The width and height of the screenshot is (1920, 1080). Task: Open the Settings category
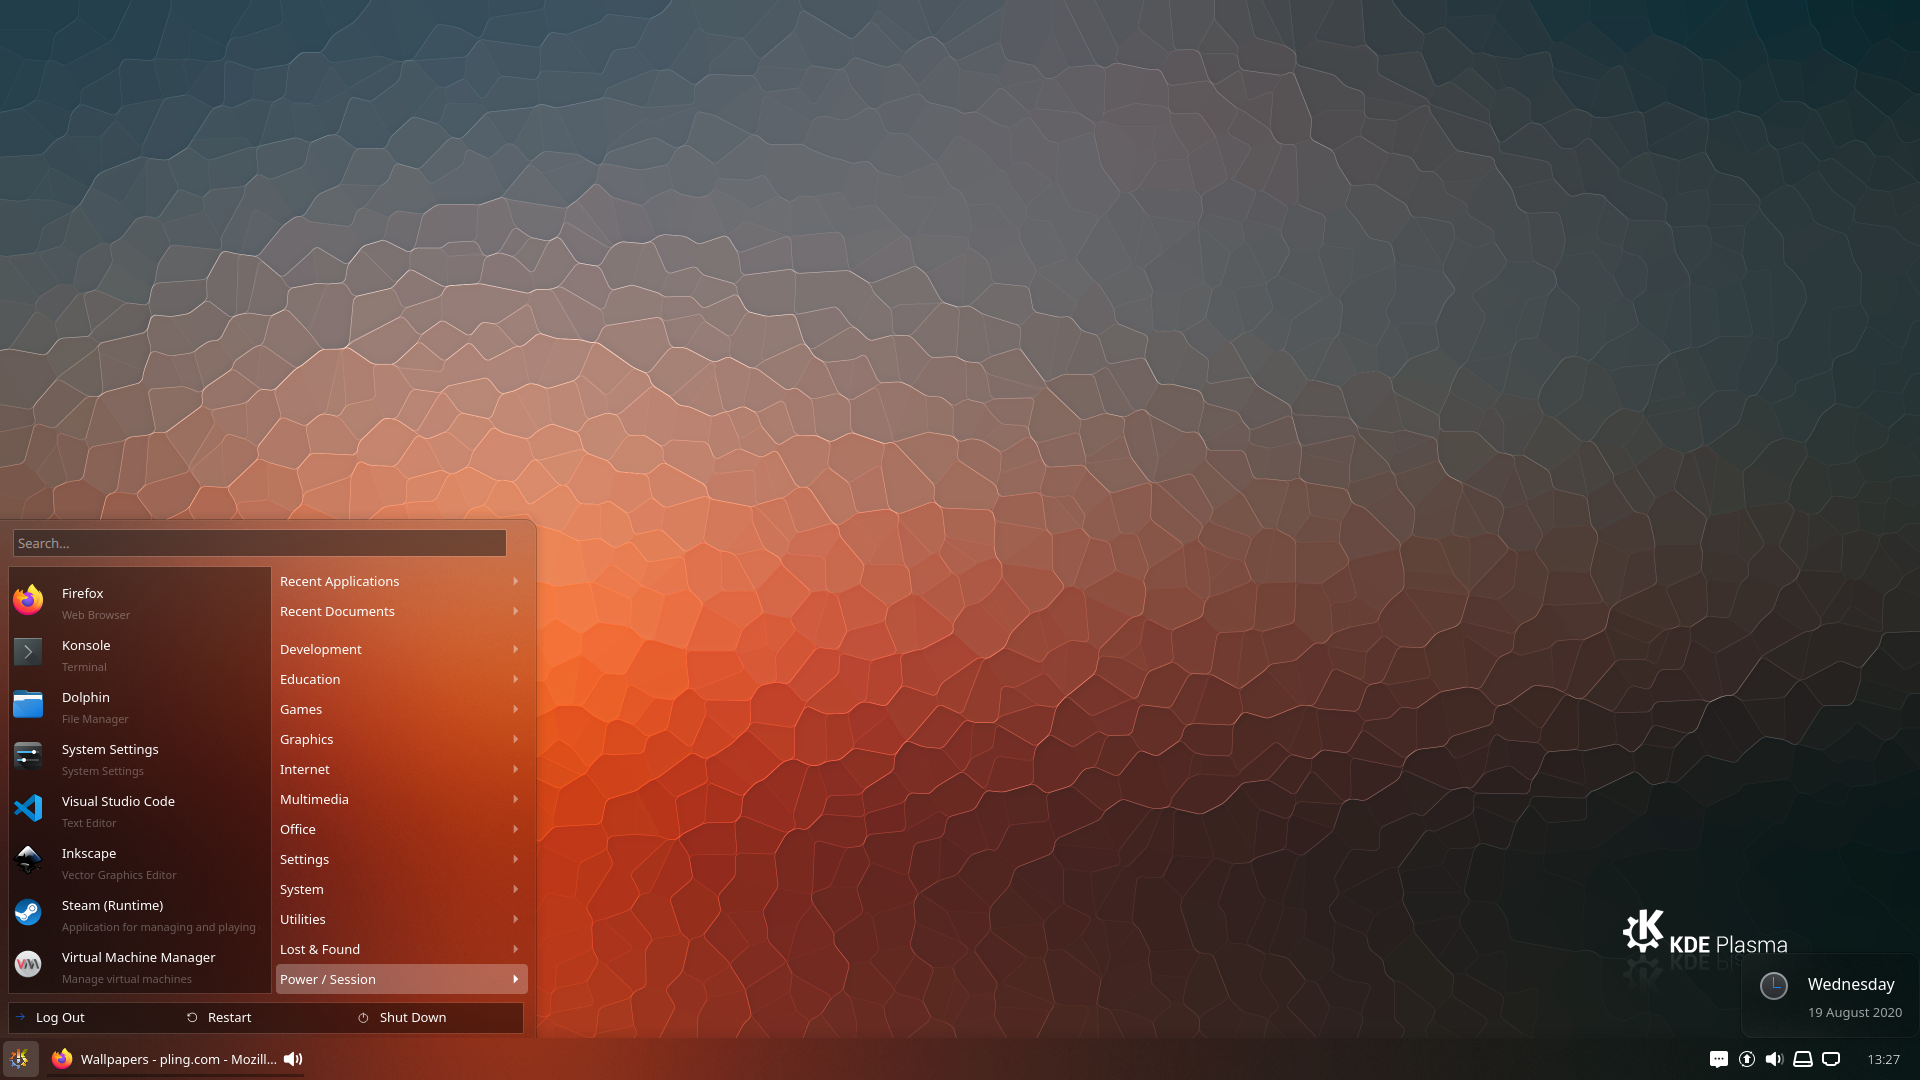coord(401,859)
